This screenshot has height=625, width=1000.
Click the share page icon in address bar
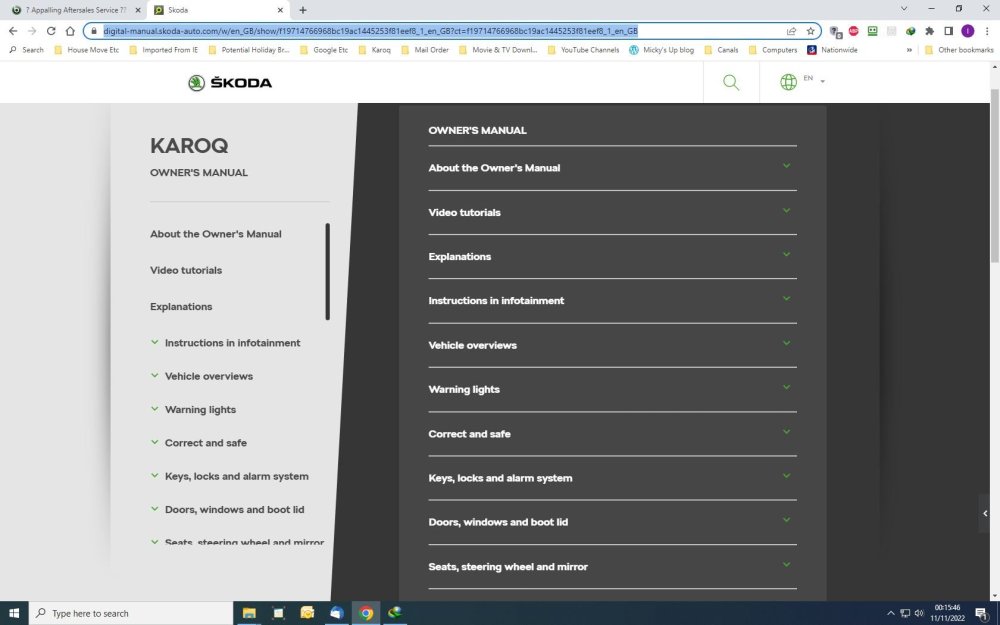pos(791,31)
